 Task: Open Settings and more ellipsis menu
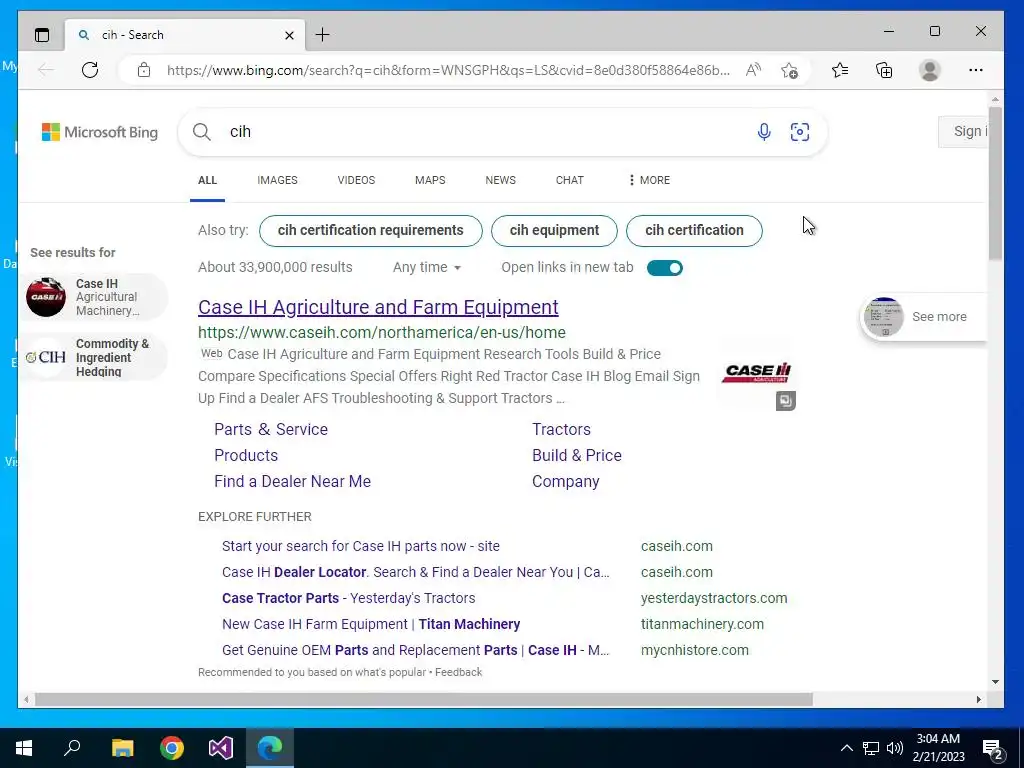[976, 70]
